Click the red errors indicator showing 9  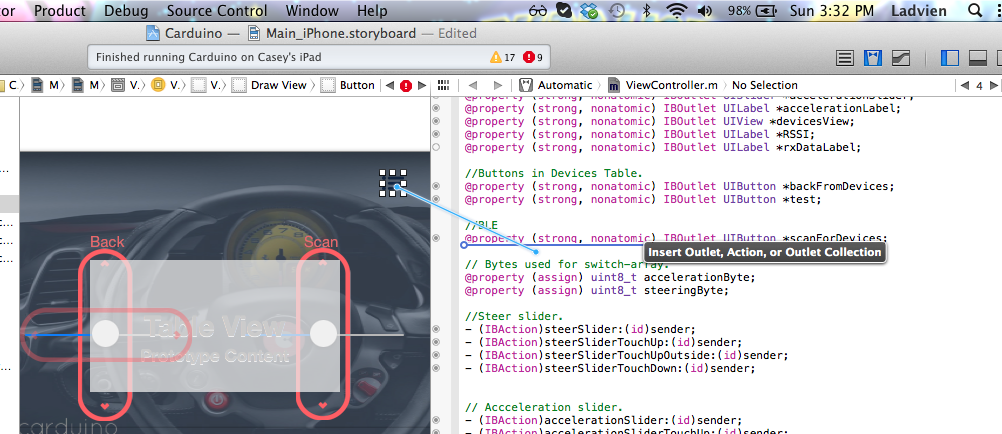(x=533, y=58)
